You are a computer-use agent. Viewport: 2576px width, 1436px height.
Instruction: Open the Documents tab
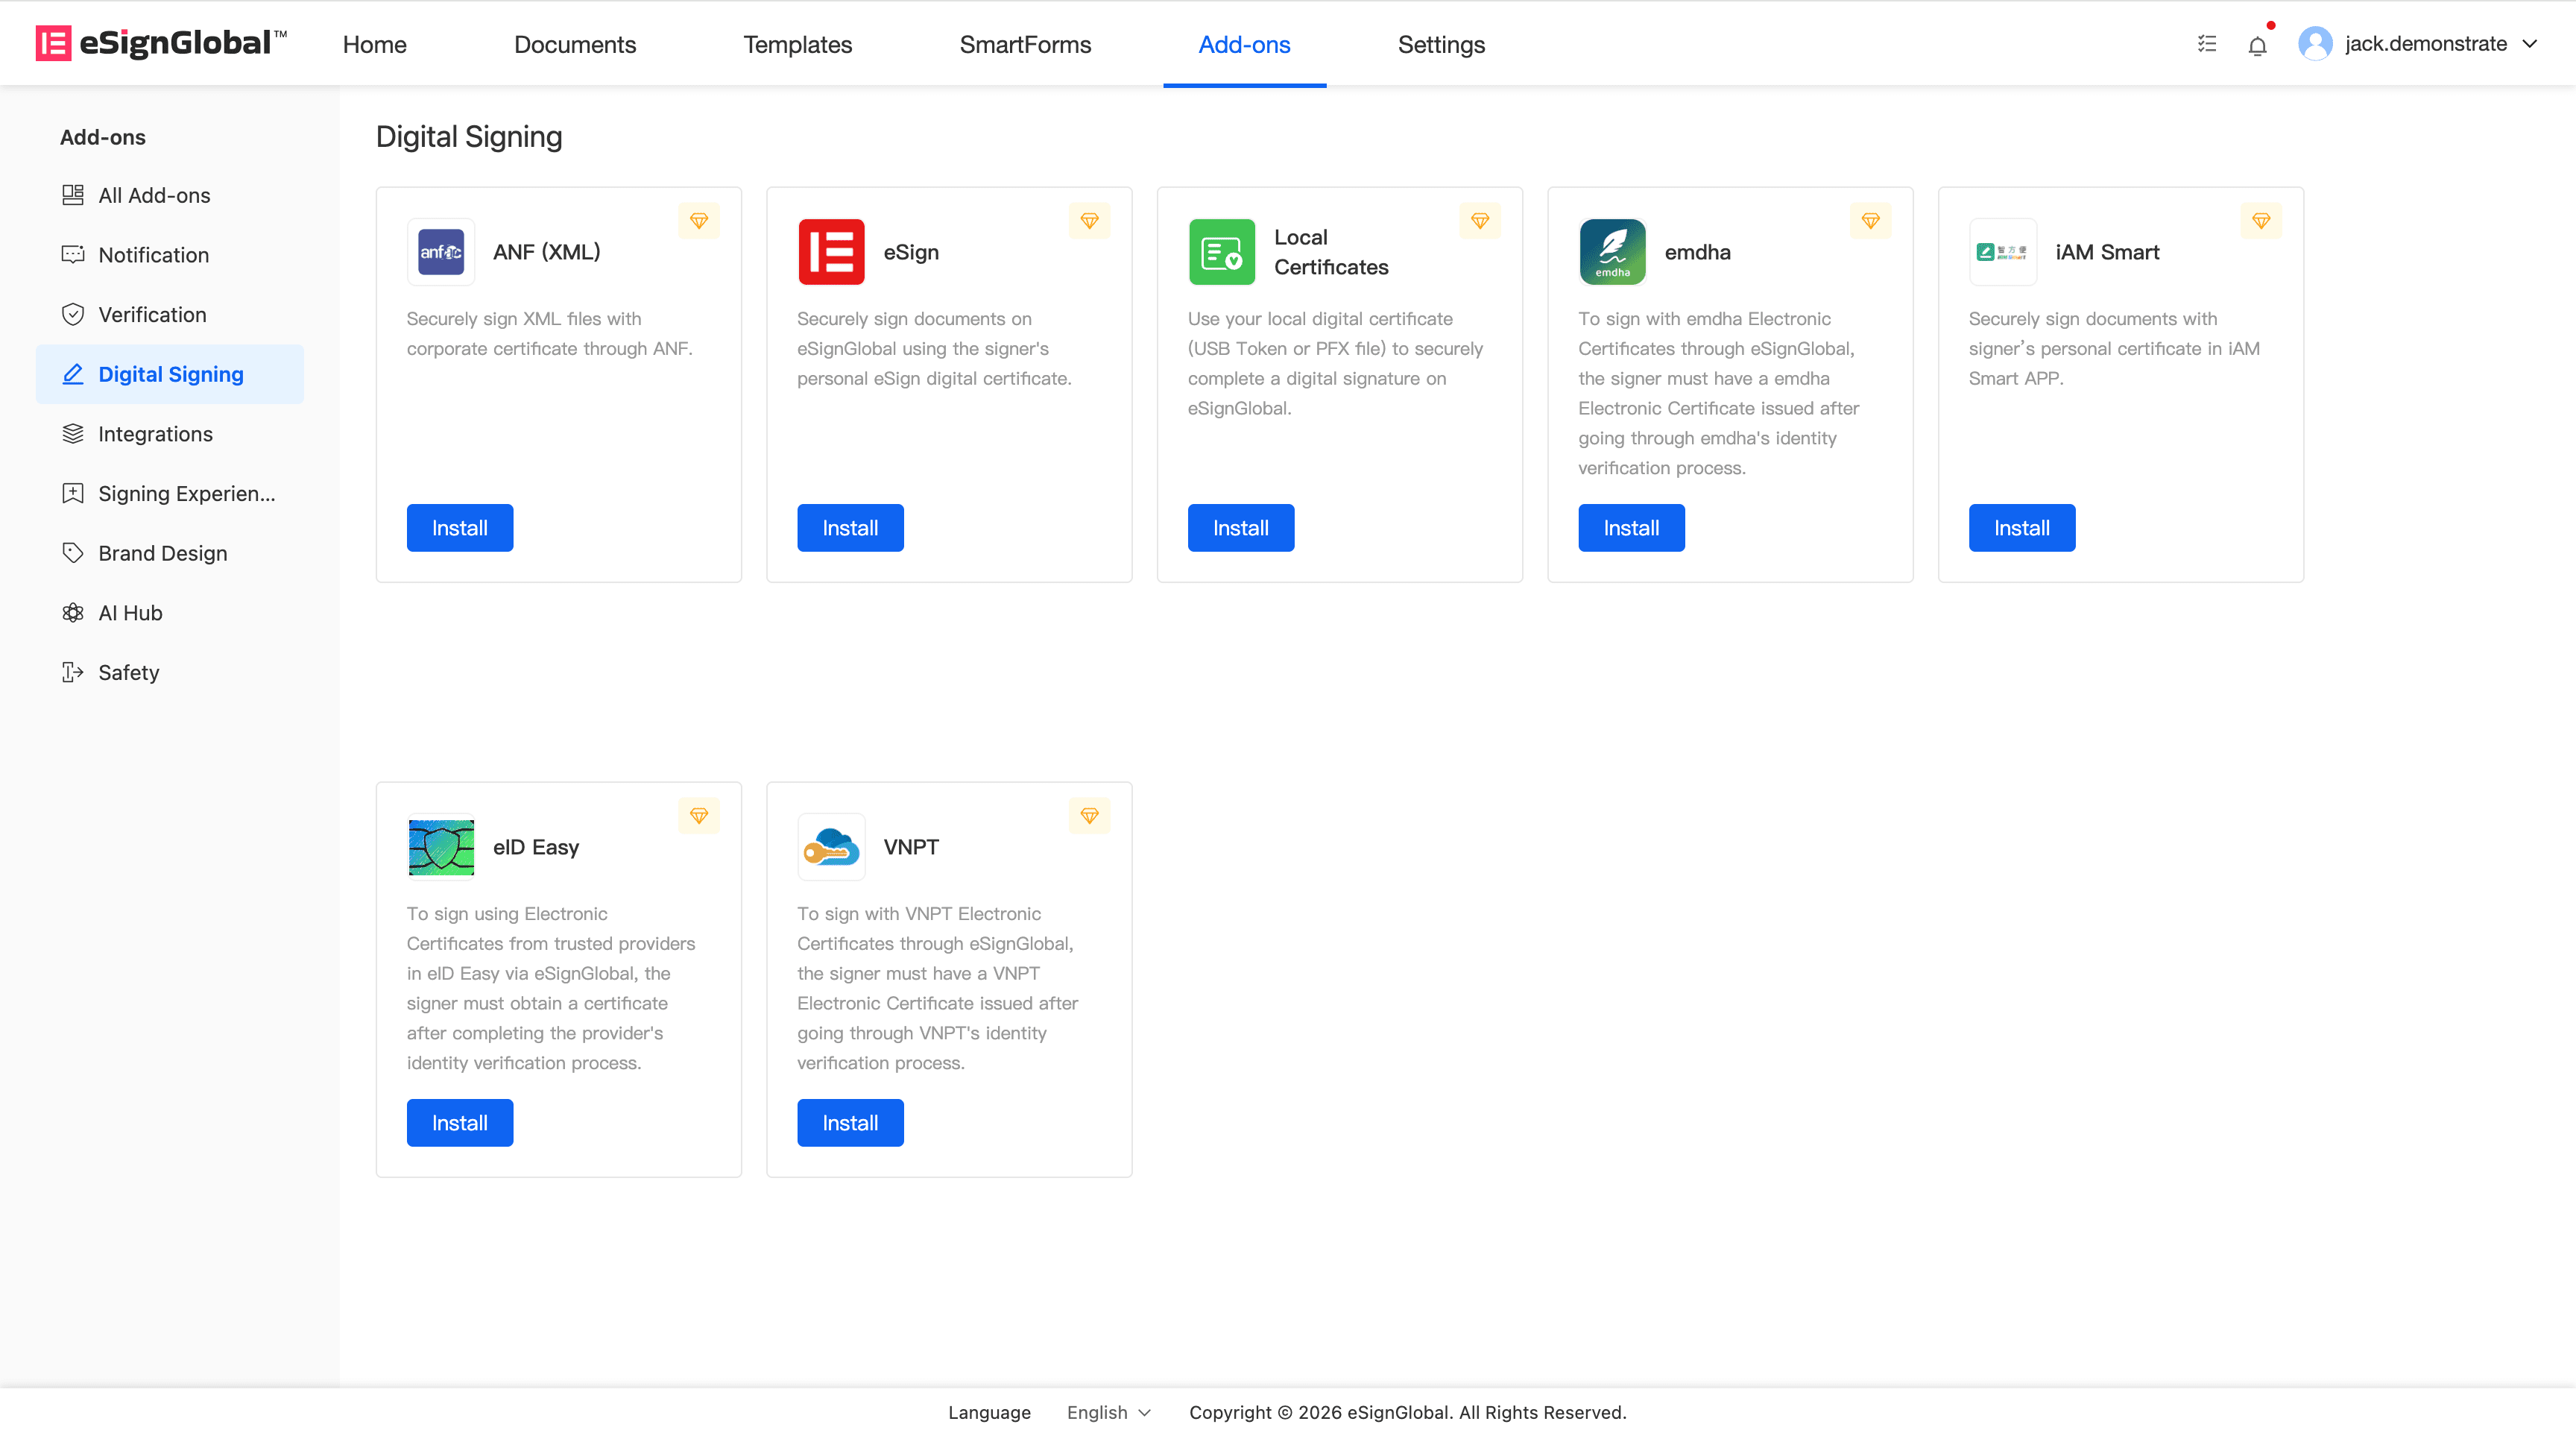click(575, 44)
